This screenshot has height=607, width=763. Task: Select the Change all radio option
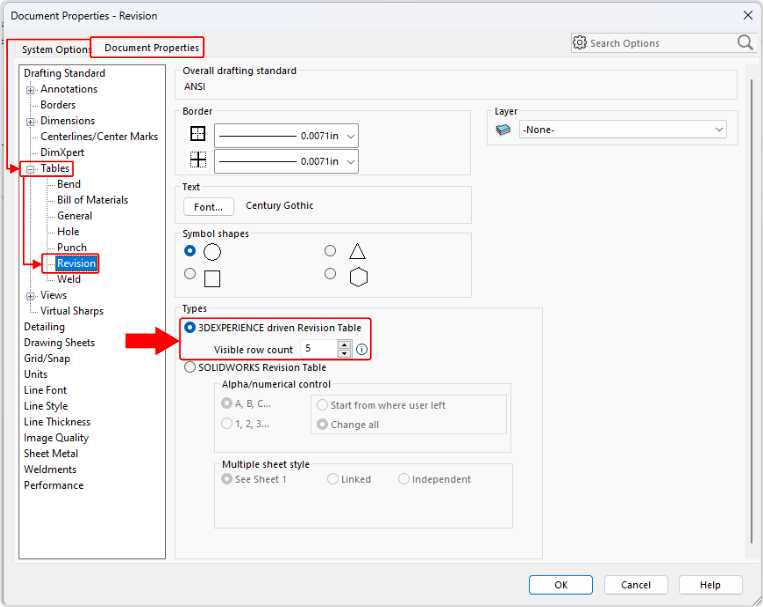(x=322, y=424)
